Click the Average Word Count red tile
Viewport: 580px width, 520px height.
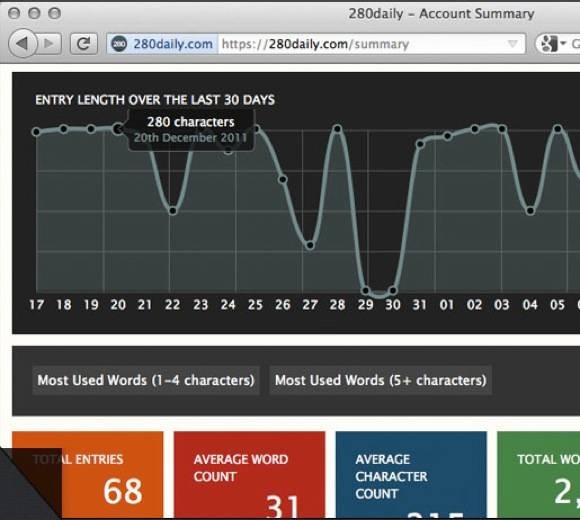click(249, 475)
